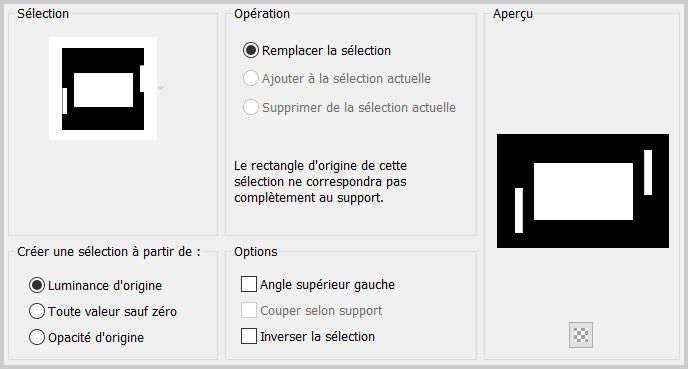Click the Créer une sélection à partir de label
Viewport: 688px width, 369px height.
click(109, 251)
